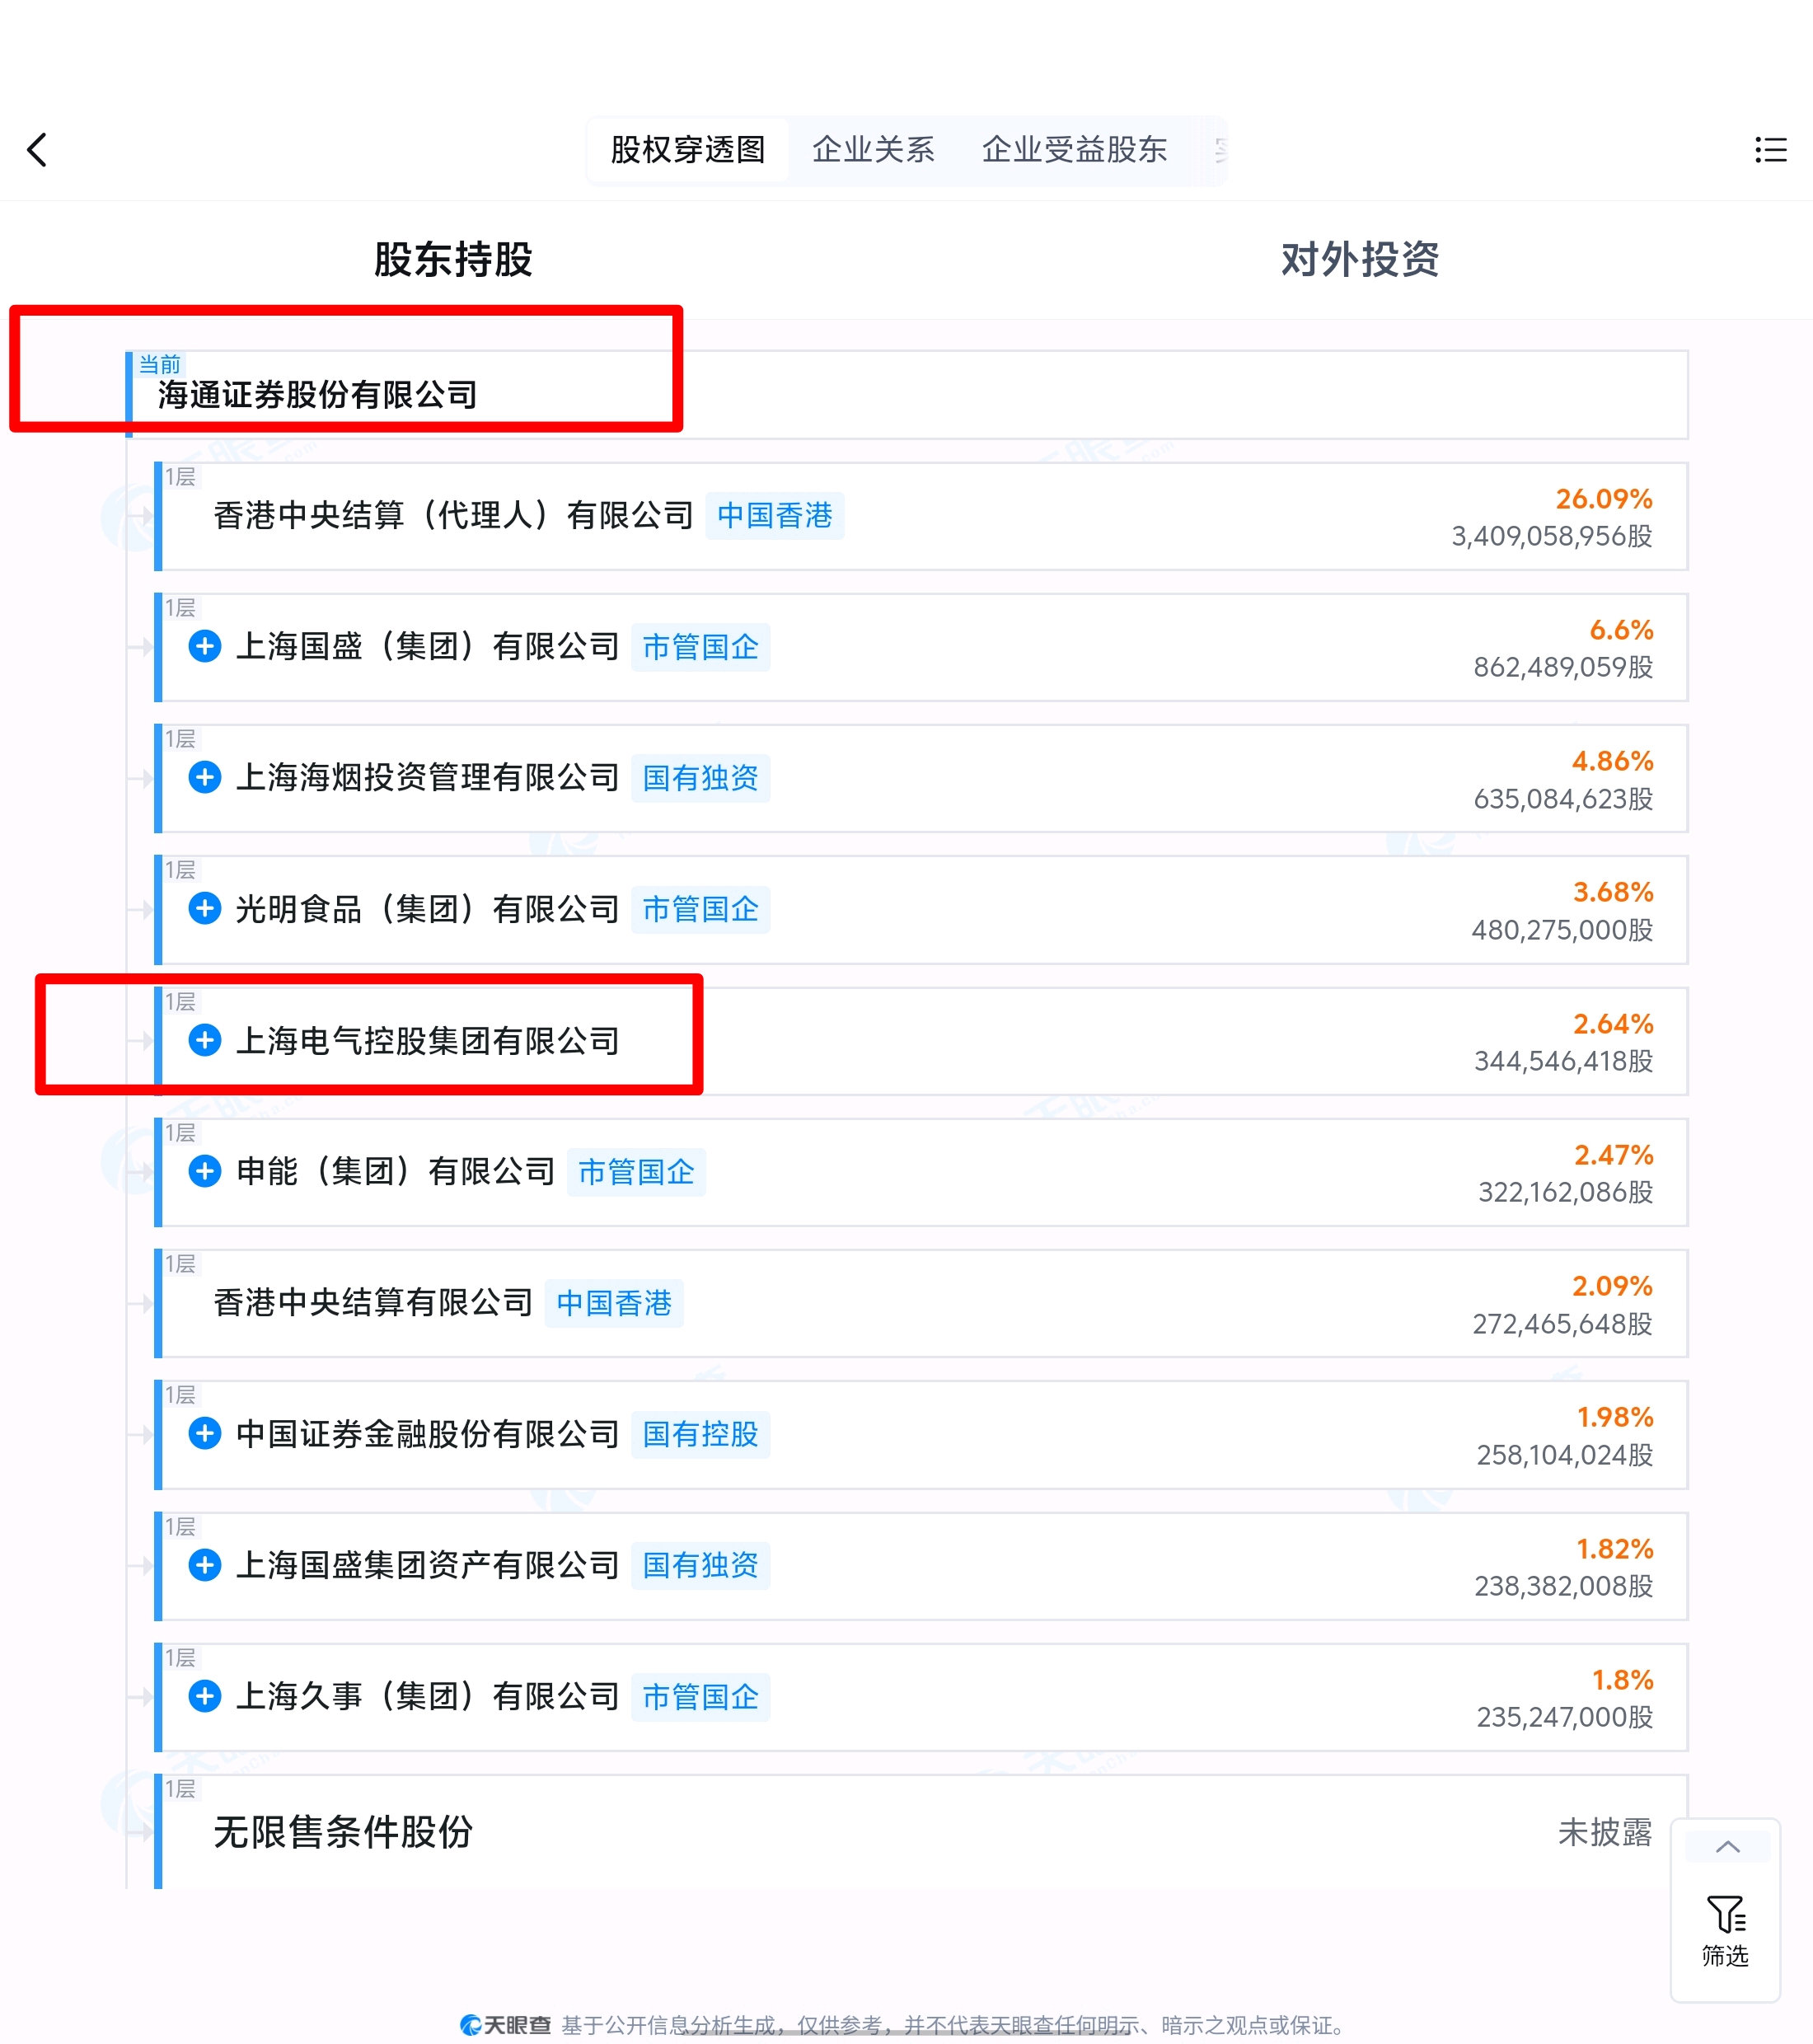Expand 上海电气控股集团有限公司 node
The width and height of the screenshot is (1813, 2044).
coord(205,1040)
